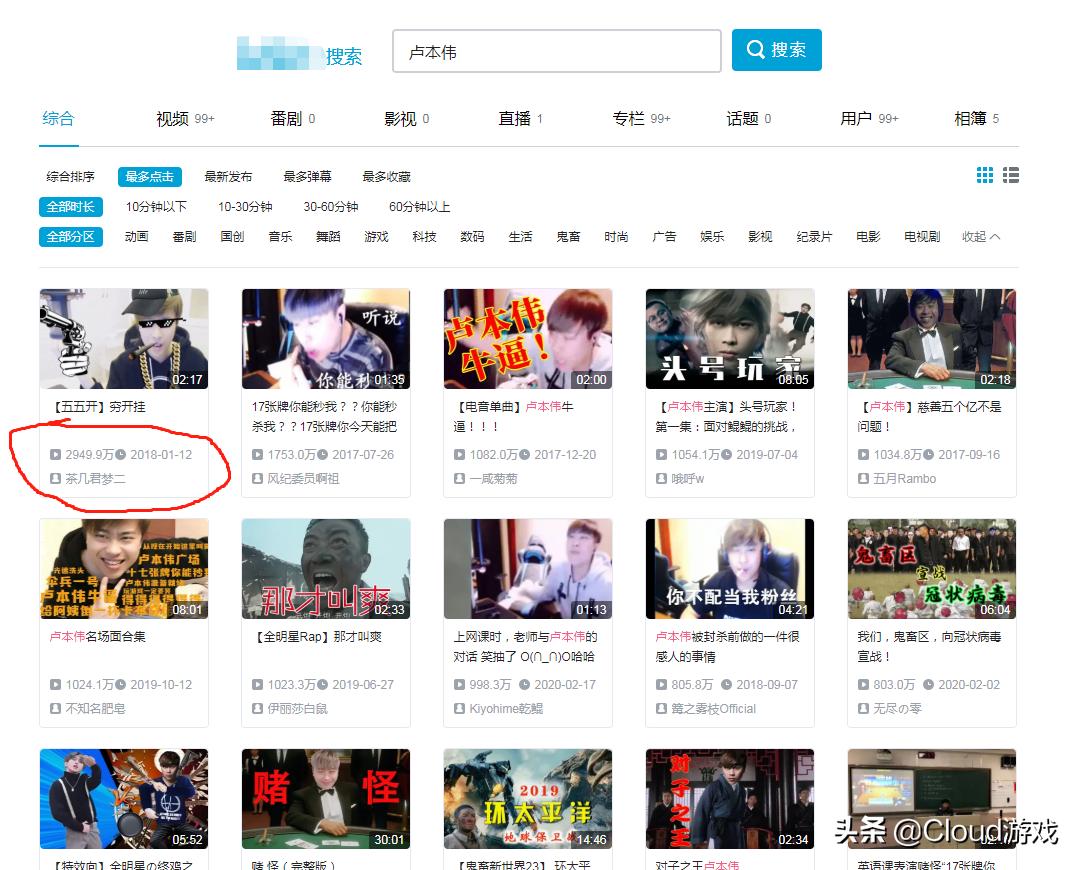
Task: Filter by the 动画 category
Action: (137, 237)
